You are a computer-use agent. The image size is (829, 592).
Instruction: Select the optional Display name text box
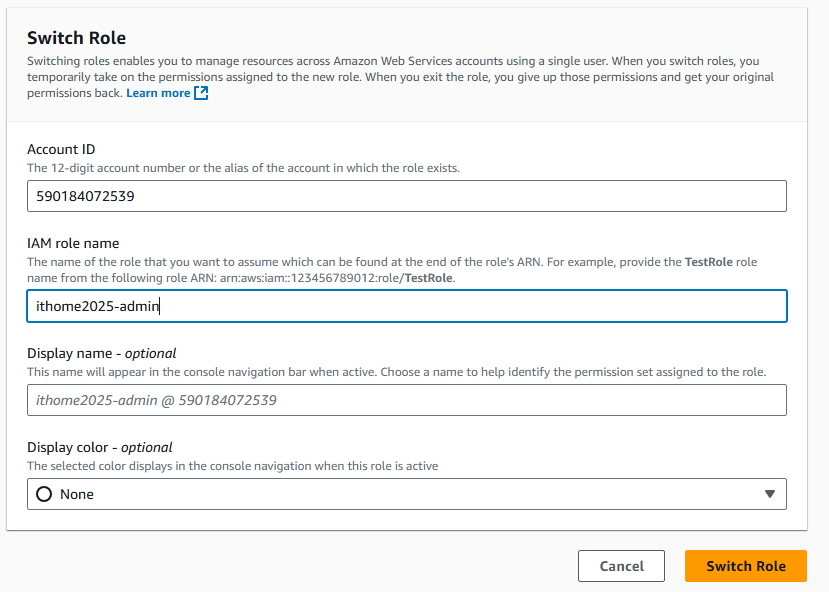click(x=406, y=400)
